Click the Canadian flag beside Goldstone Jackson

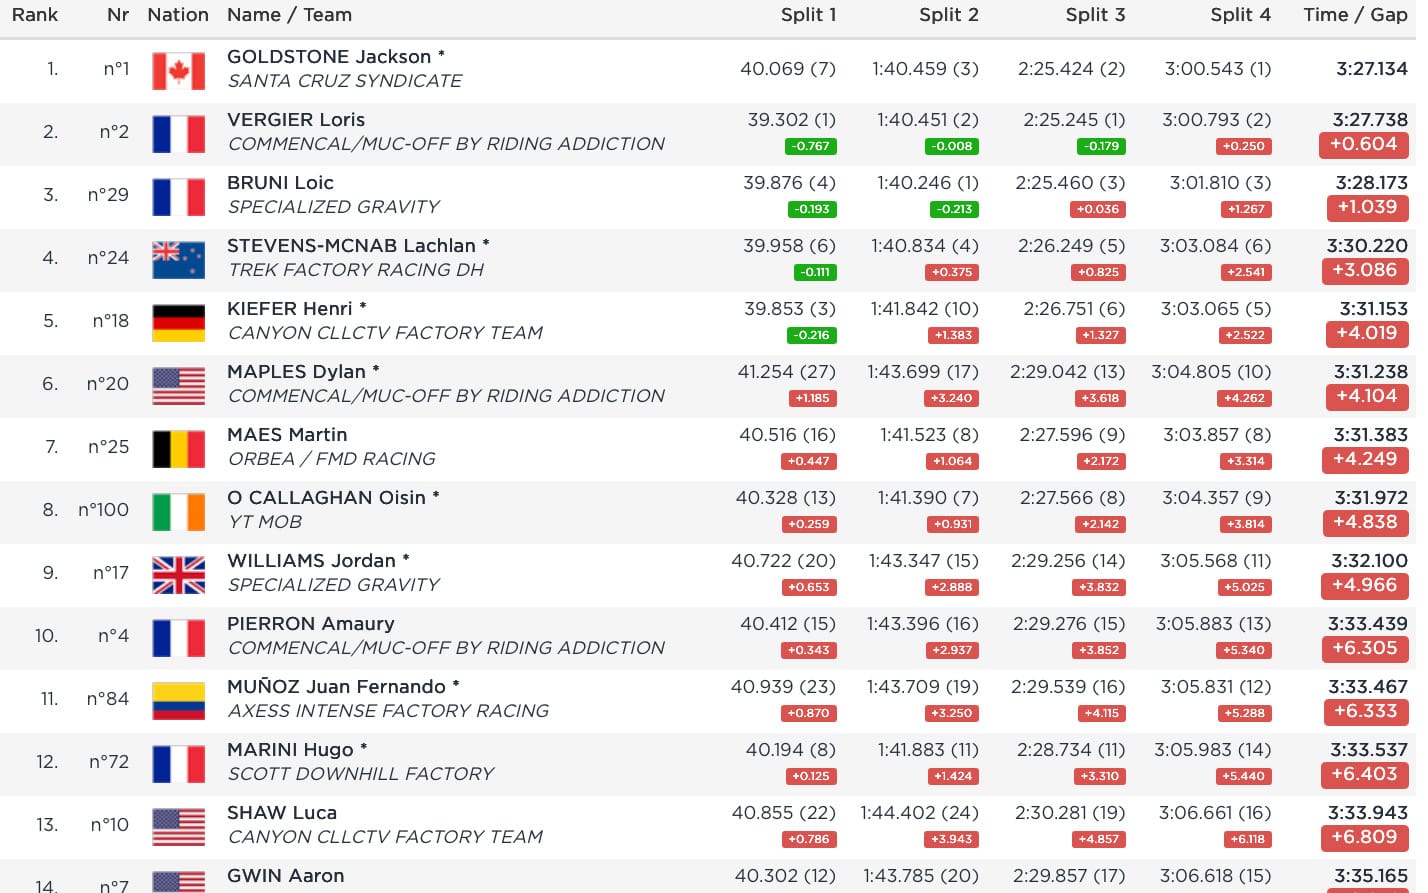tap(178, 71)
